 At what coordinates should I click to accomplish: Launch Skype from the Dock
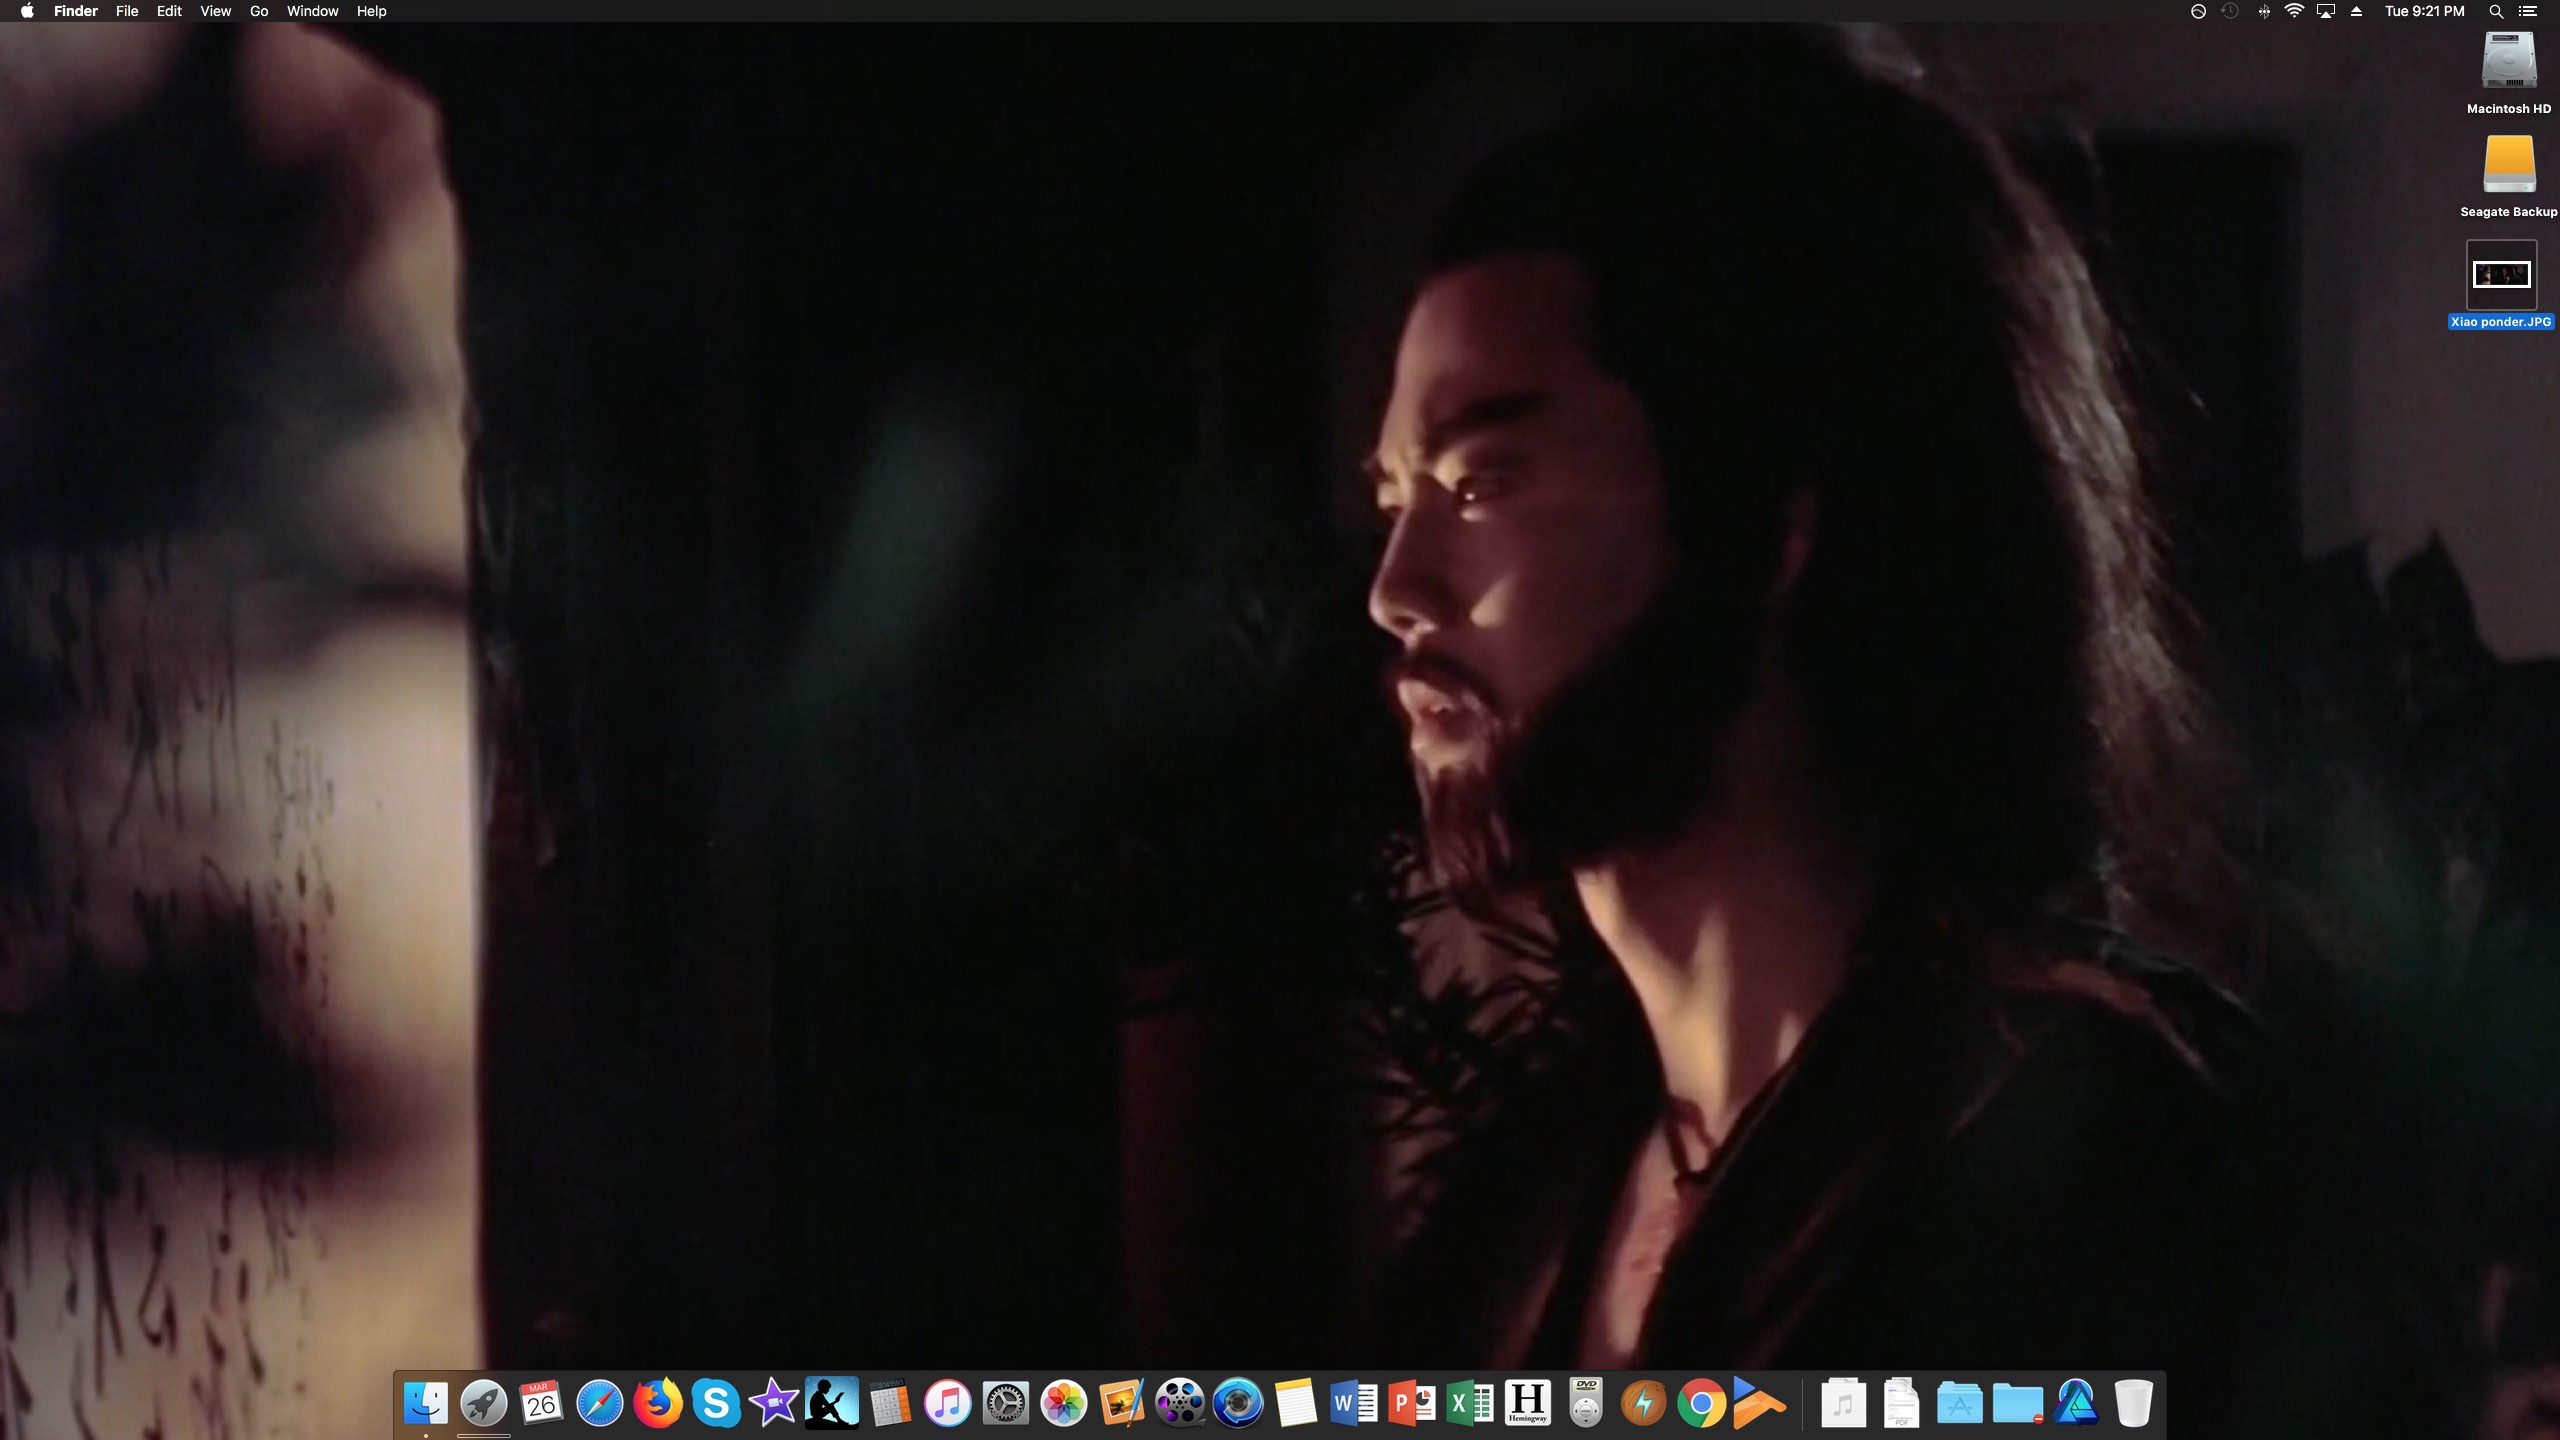tap(715, 1403)
